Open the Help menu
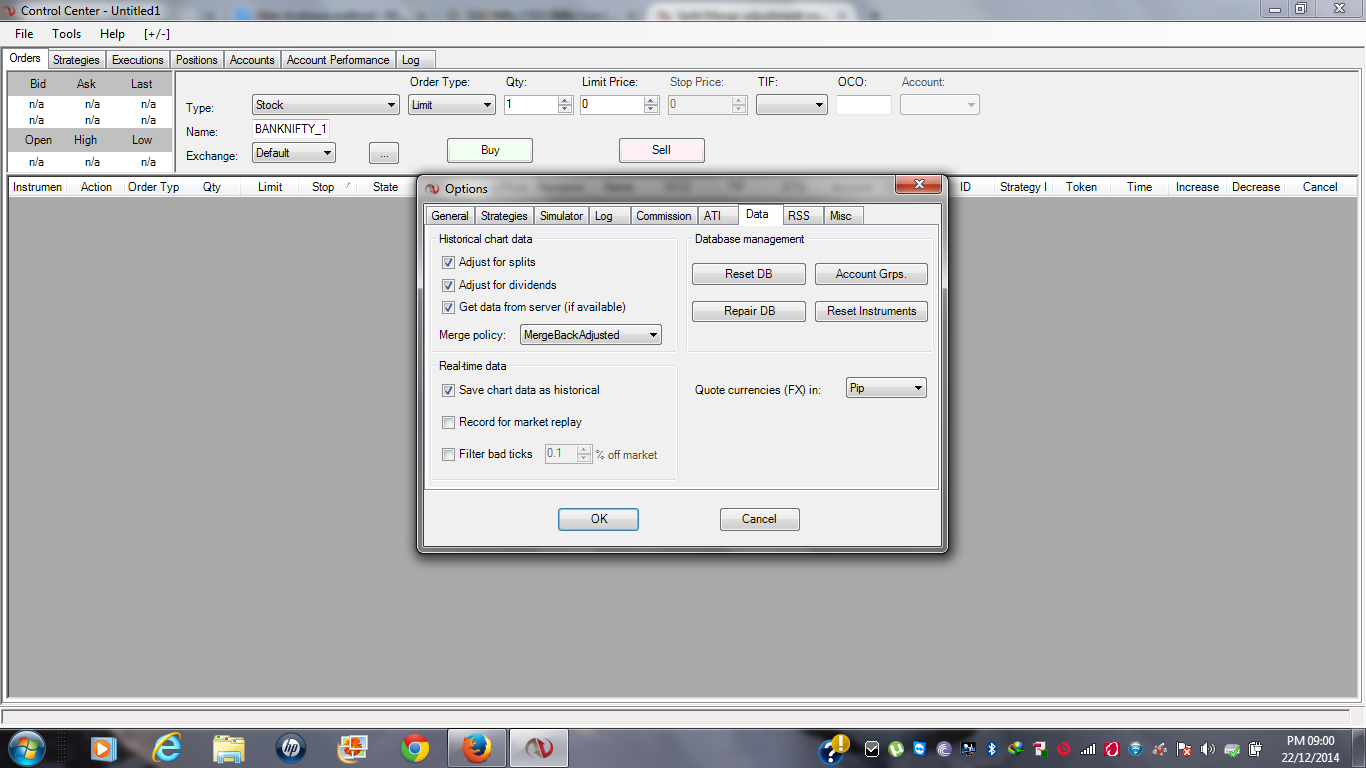Screen dimensions: 1366x768 click(112, 34)
